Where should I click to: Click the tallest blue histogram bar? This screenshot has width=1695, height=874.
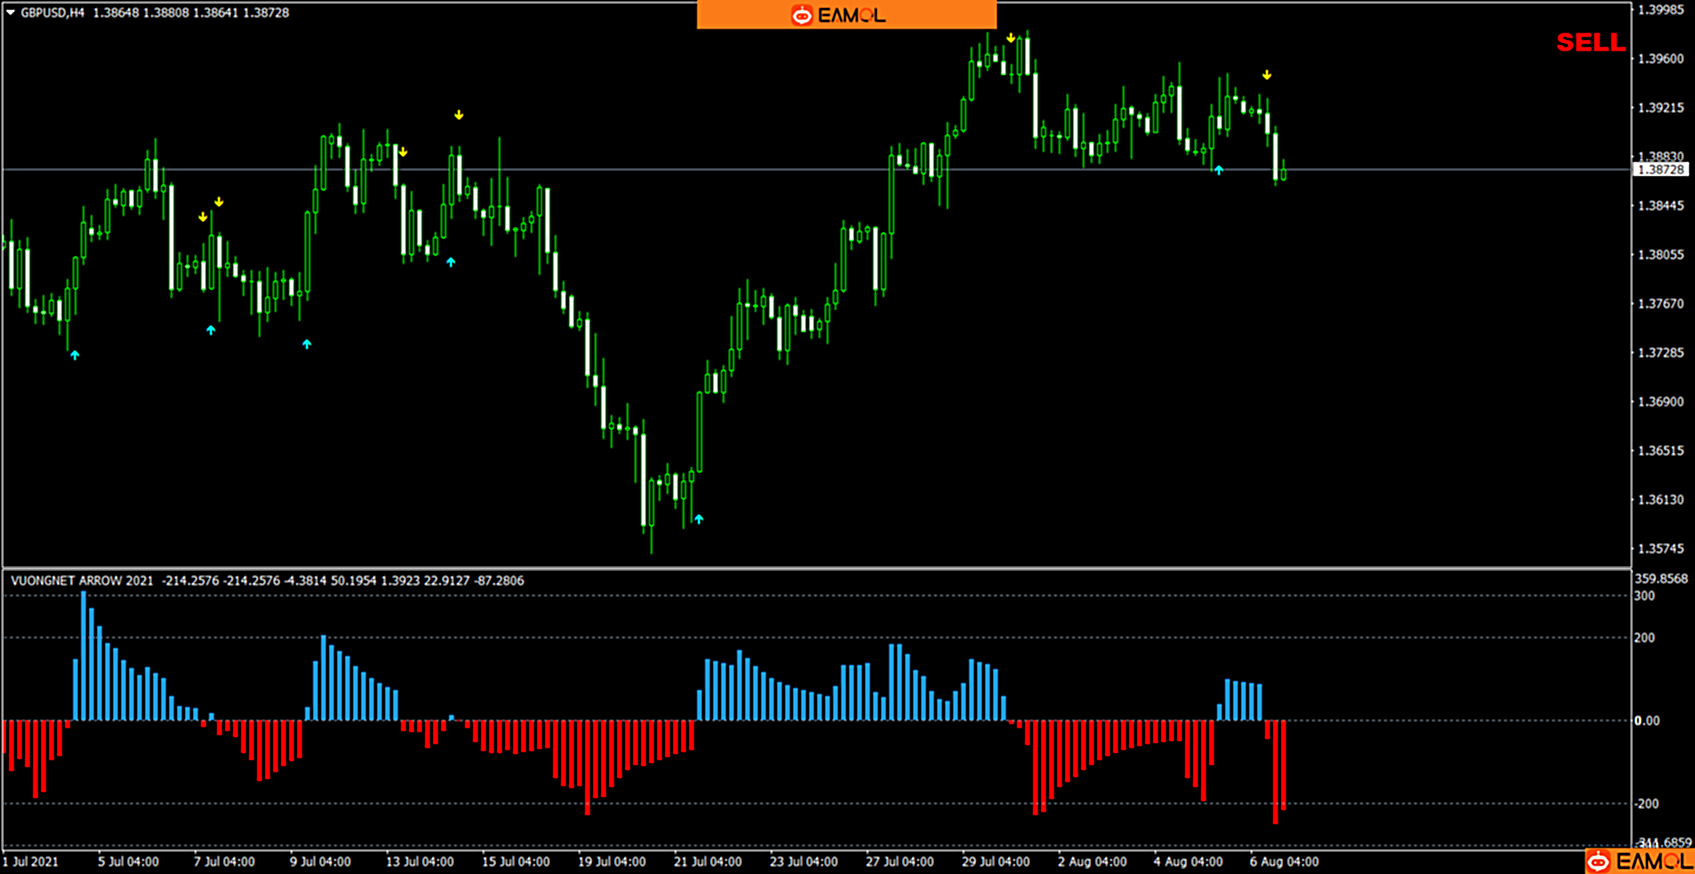pos(83,655)
